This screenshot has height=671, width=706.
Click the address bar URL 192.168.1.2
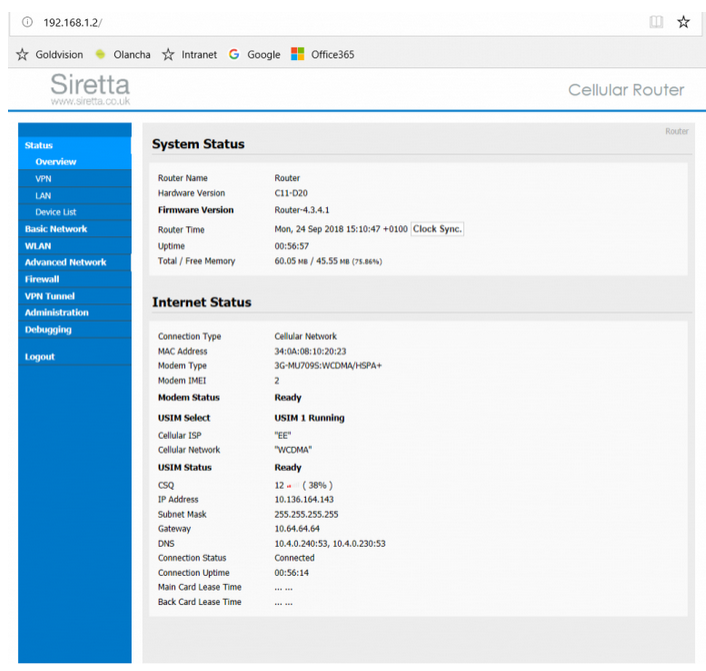[x=72, y=23]
